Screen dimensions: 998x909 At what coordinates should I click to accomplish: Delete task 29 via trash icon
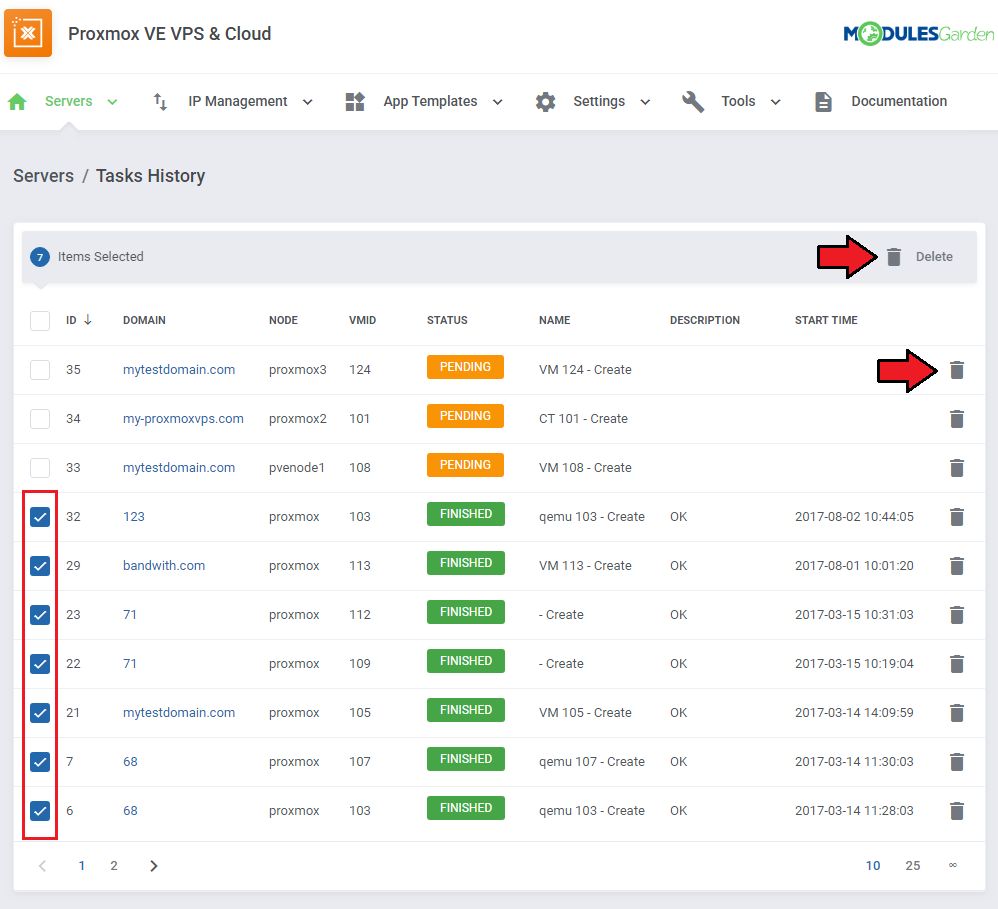click(x=957, y=566)
